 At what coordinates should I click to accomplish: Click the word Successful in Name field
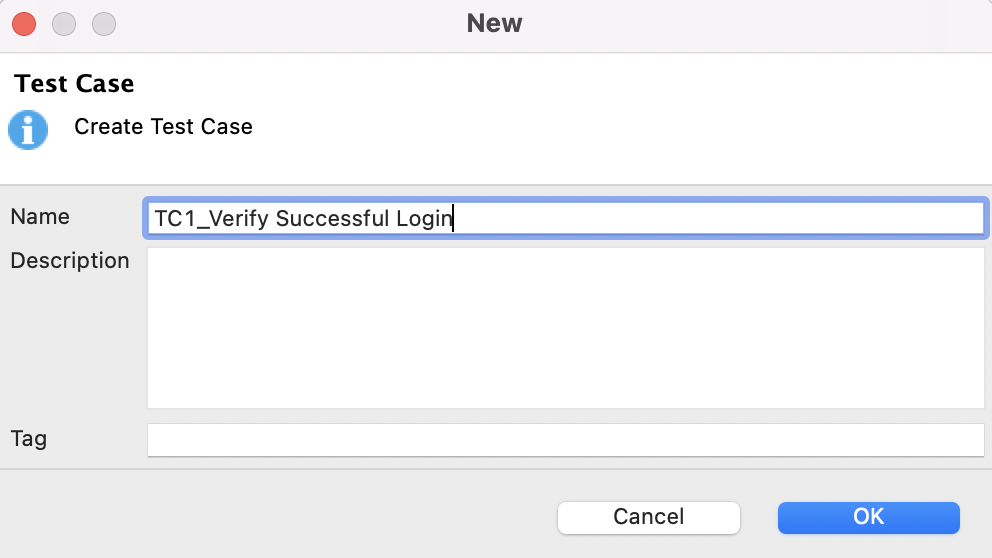326,218
